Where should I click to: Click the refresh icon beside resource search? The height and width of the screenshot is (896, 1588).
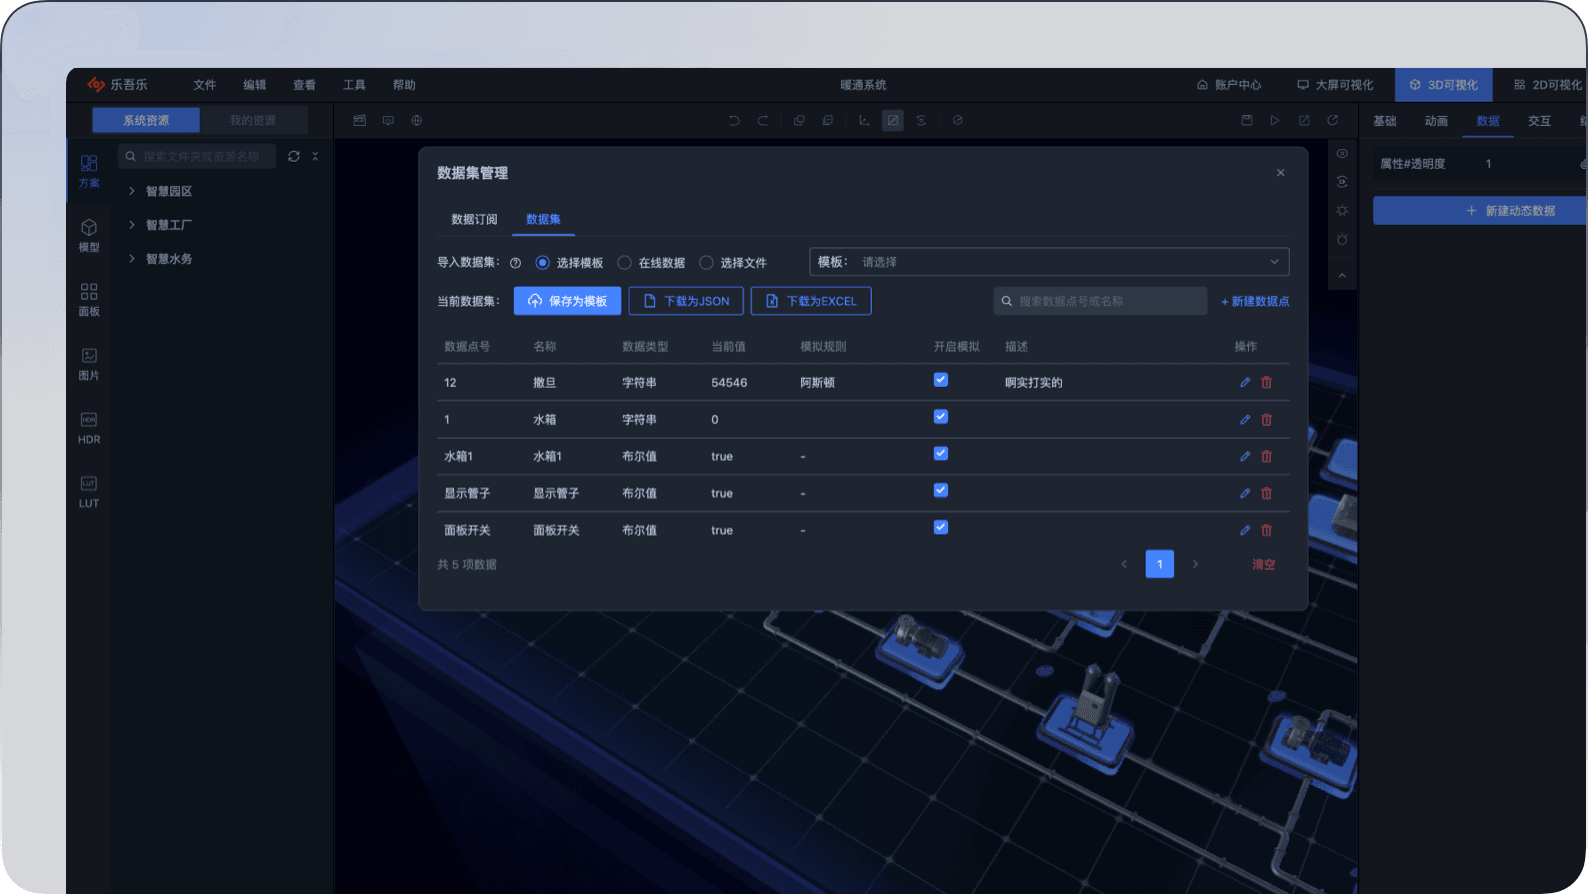pos(294,156)
